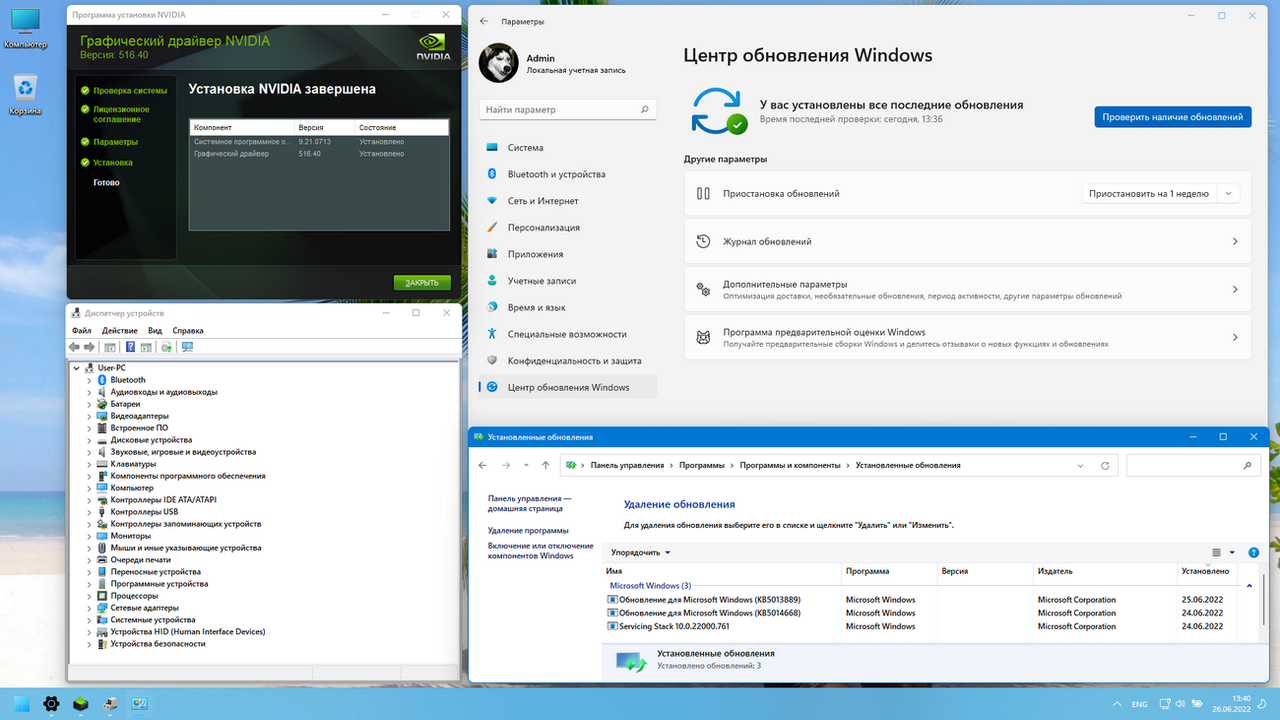
Task: Open address bar history dropdown in Installed Updates
Action: pyautogui.click(x=1080, y=465)
